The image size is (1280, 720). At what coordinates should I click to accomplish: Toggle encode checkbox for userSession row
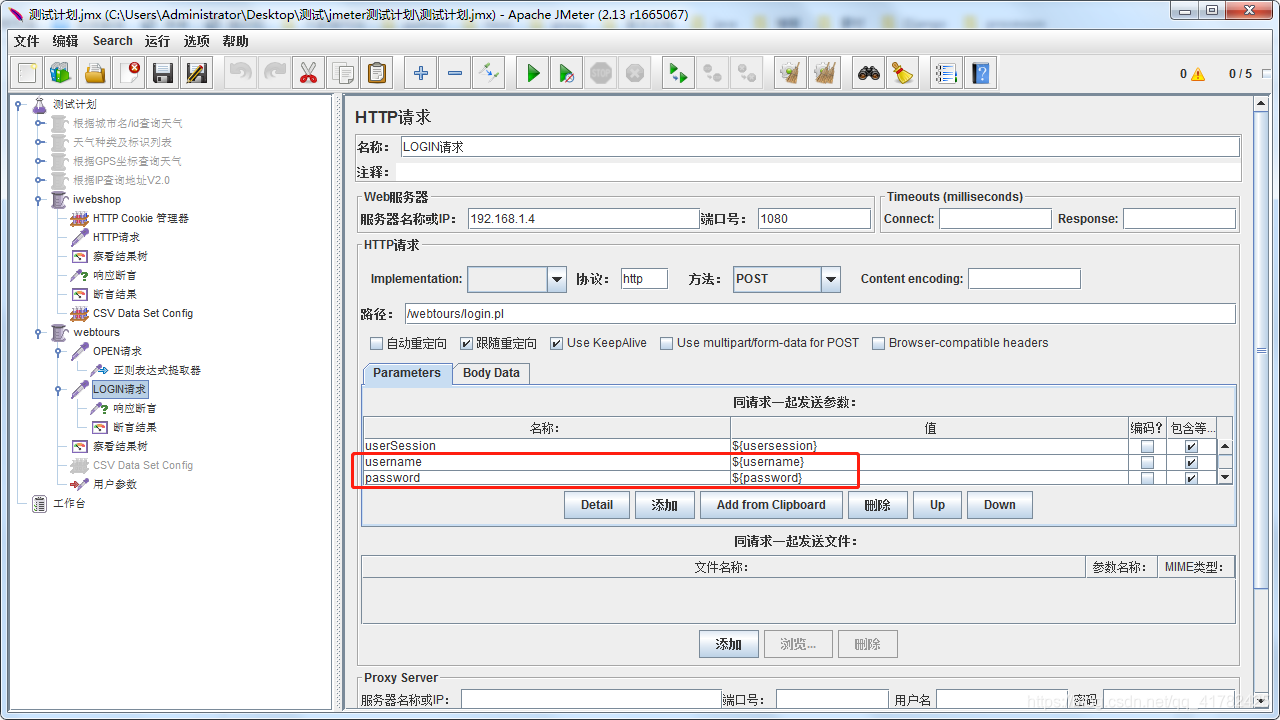pyautogui.click(x=1147, y=447)
